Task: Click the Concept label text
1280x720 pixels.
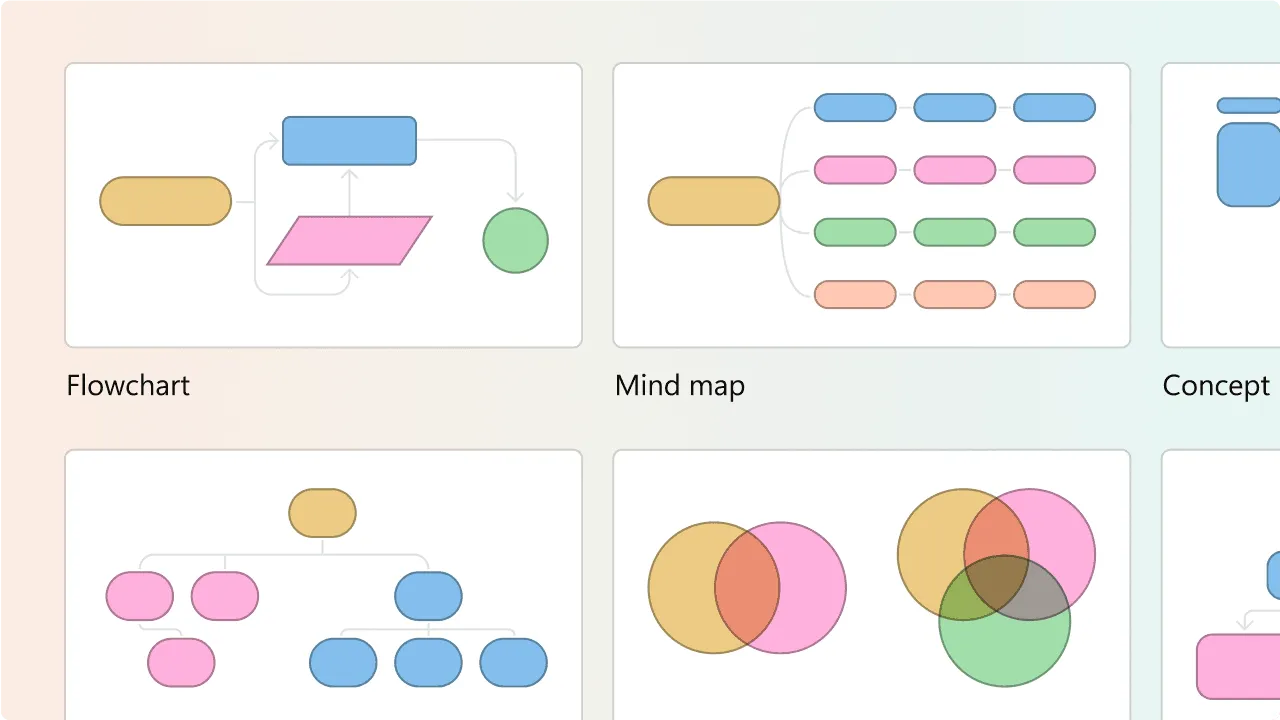Action: pos(1216,385)
